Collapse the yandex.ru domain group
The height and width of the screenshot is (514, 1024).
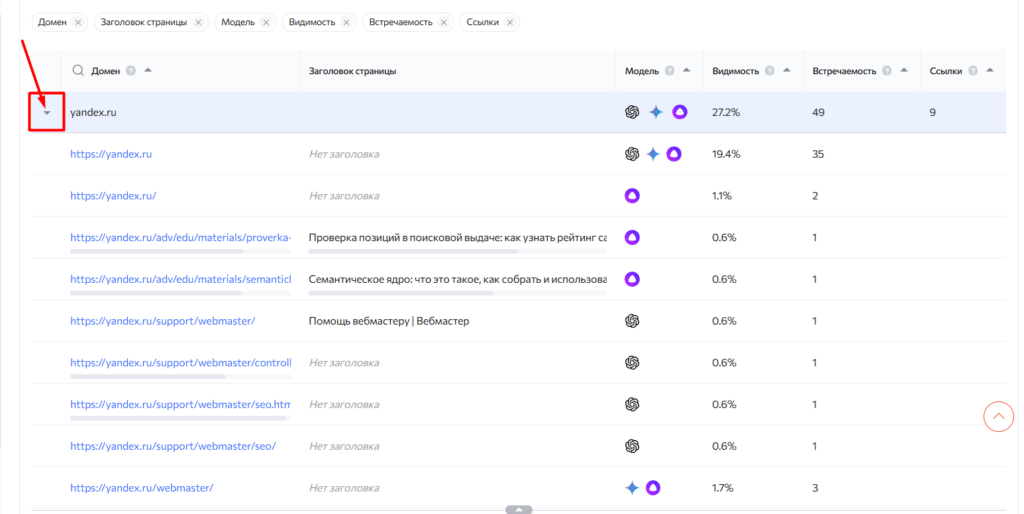[46, 113]
